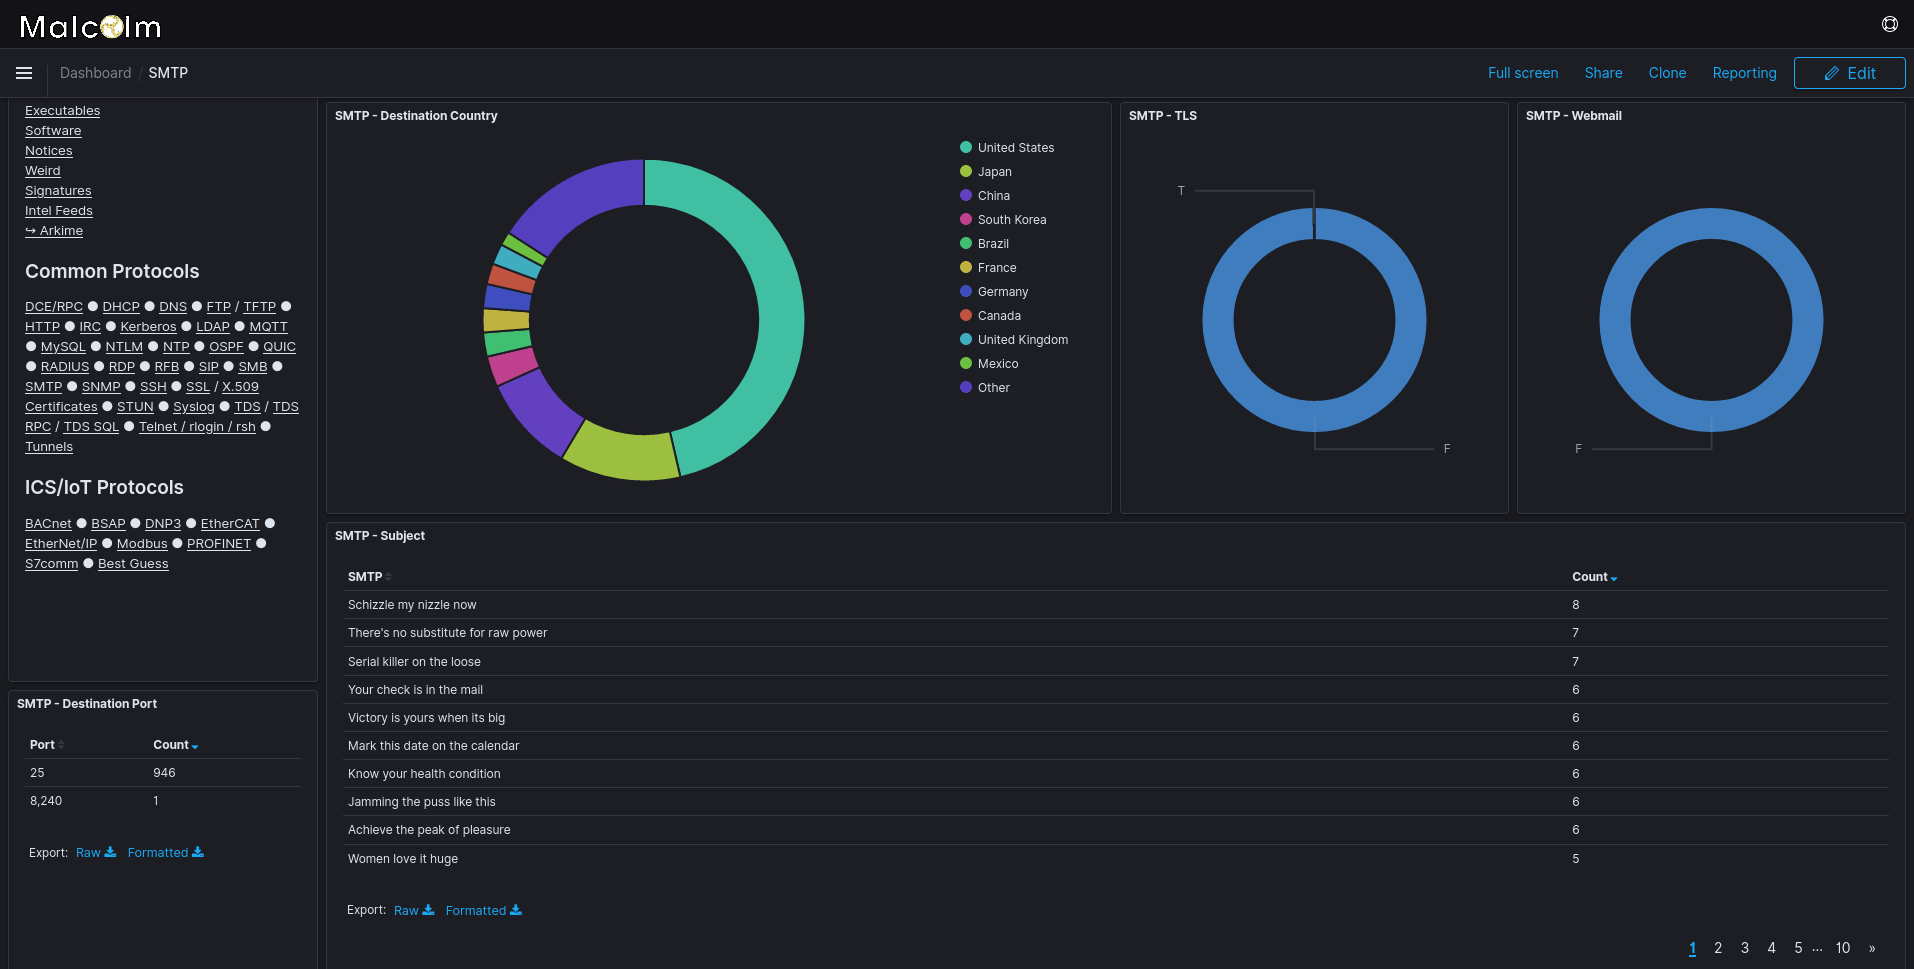The width and height of the screenshot is (1914, 969).
Task: Click the Formatted download icon for Destination Port
Action: [198, 852]
